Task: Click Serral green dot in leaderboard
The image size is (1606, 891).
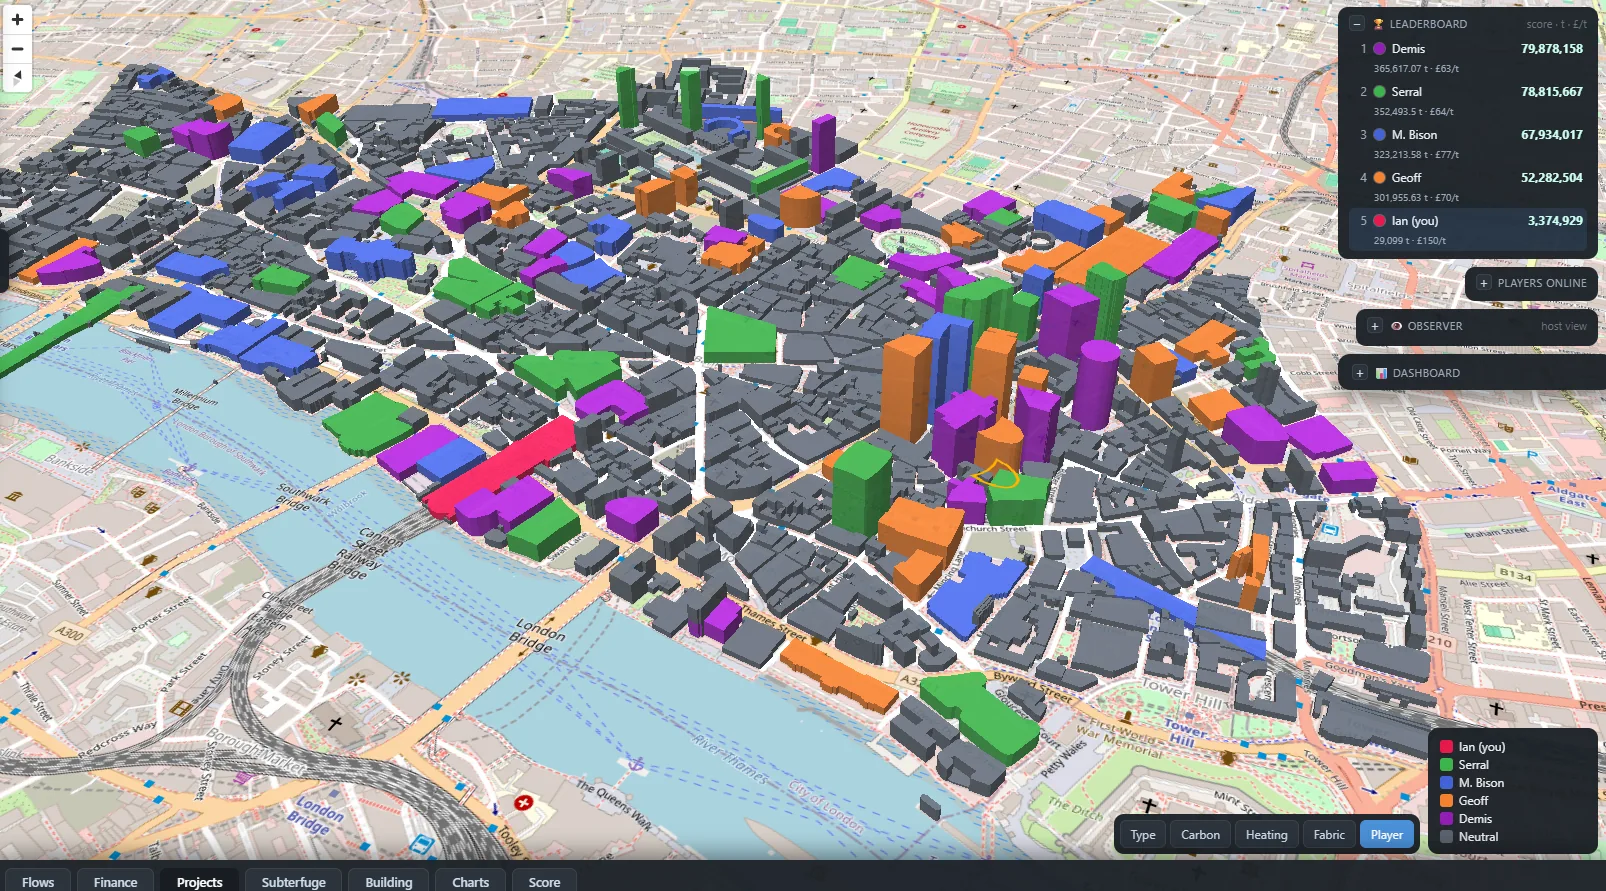Action: (1379, 92)
